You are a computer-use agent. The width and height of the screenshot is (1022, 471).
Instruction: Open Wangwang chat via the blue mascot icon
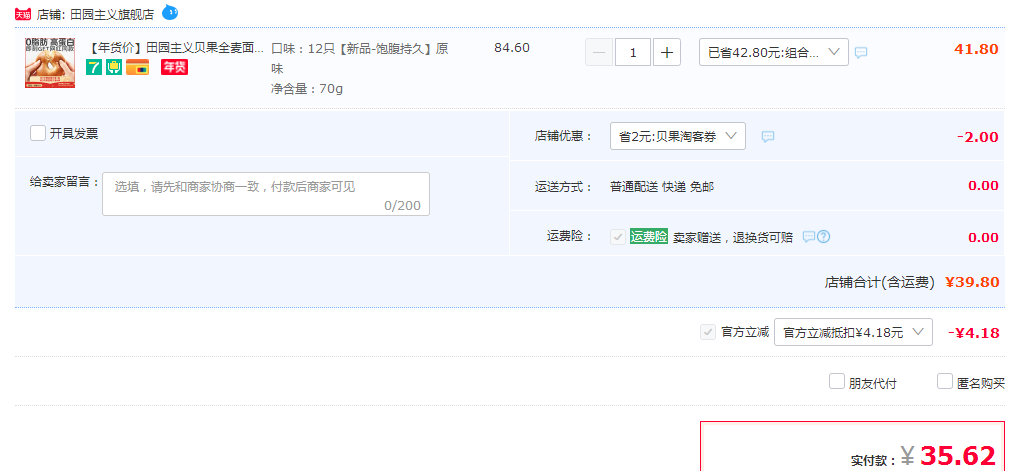170,12
